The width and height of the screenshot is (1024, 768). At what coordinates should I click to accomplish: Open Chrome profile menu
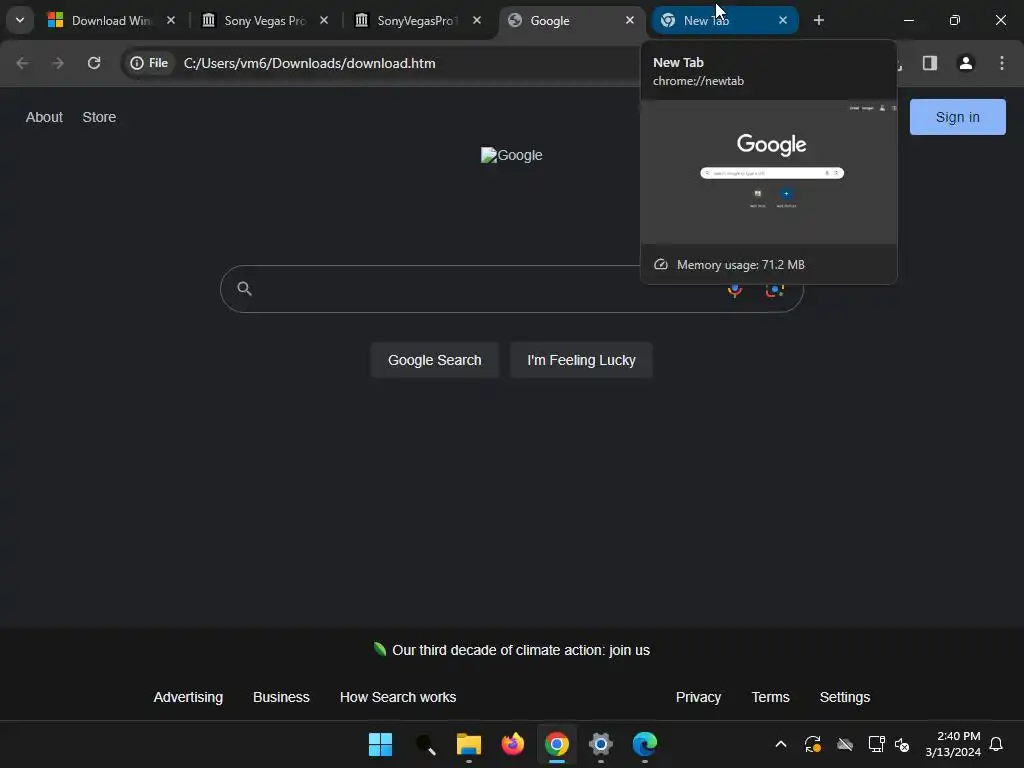[966, 63]
